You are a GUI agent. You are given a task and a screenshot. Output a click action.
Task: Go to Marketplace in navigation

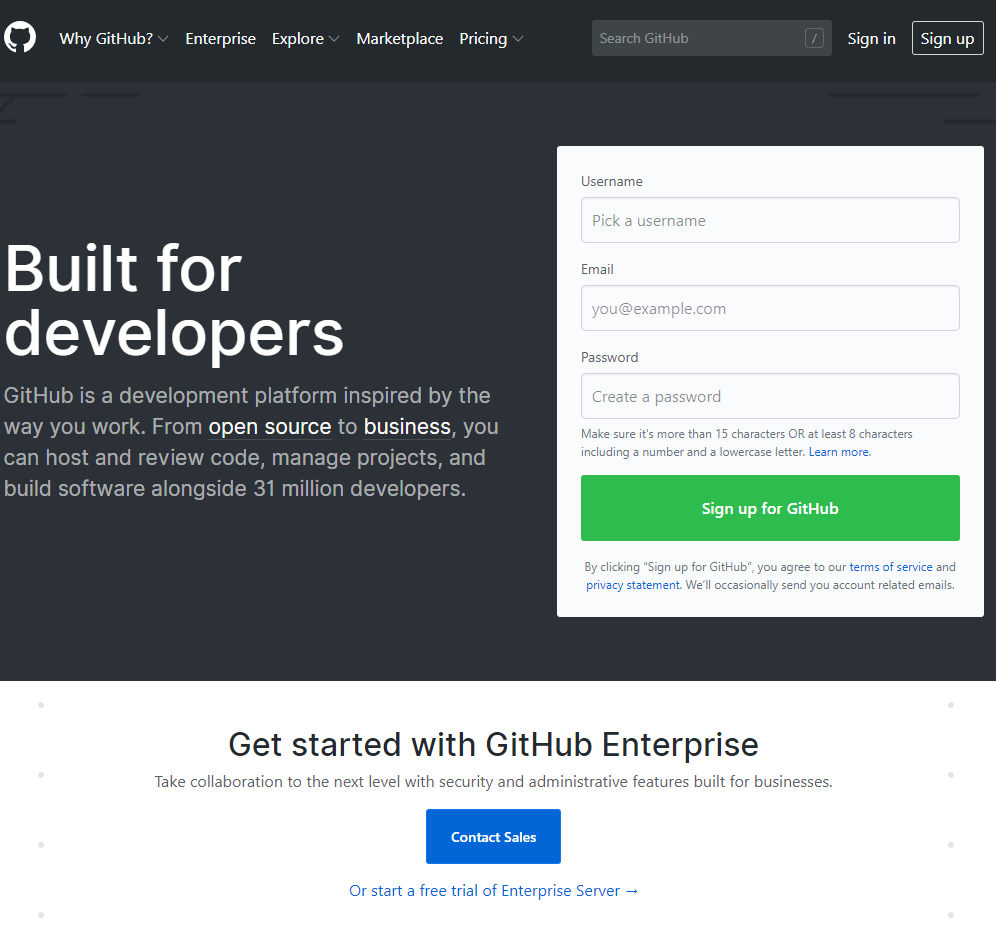pyautogui.click(x=400, y=39)
